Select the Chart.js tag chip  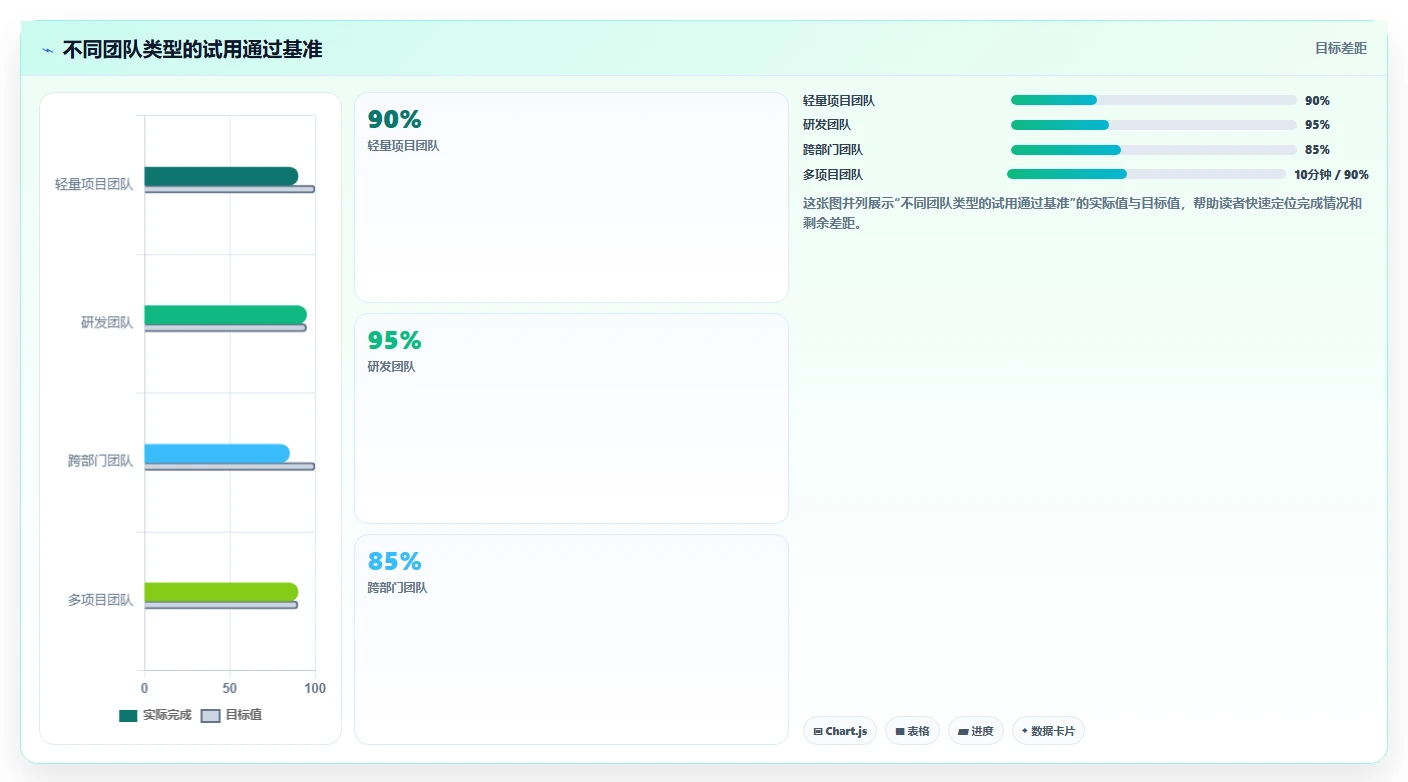[x=840, y=731]
